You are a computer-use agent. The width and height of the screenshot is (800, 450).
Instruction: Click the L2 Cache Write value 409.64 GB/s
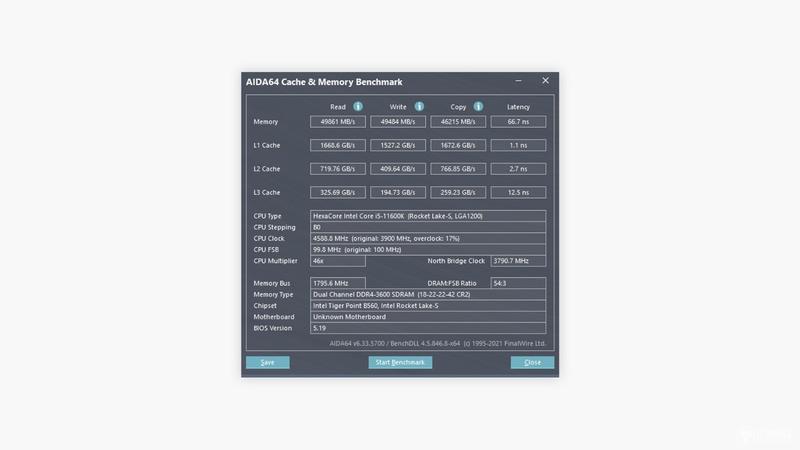(x=398, y=169)
